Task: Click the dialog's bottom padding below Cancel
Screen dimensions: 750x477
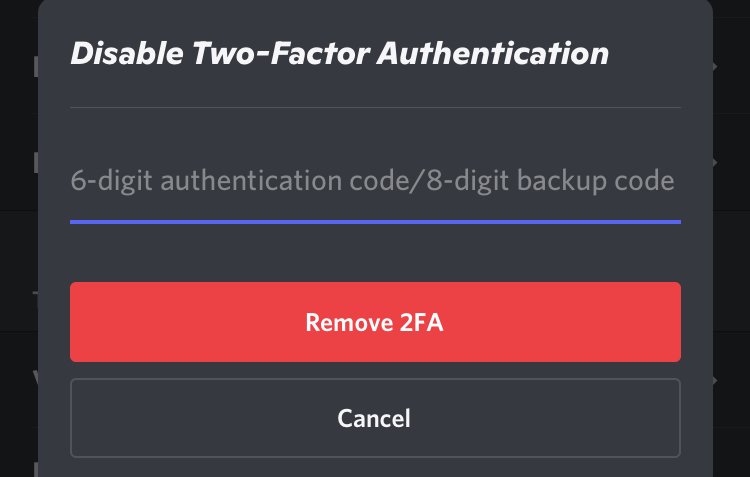Action: tap(375, 468)
